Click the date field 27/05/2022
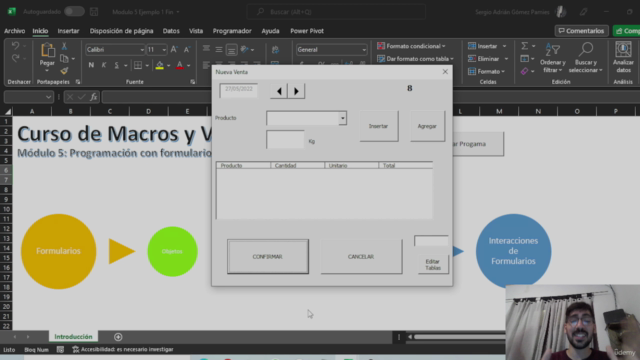 (239, 90)
